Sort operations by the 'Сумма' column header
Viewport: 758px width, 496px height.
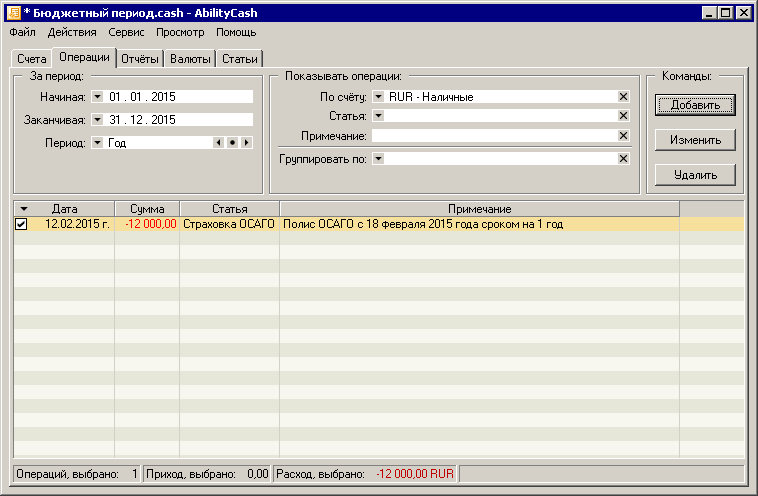point(147,208)
